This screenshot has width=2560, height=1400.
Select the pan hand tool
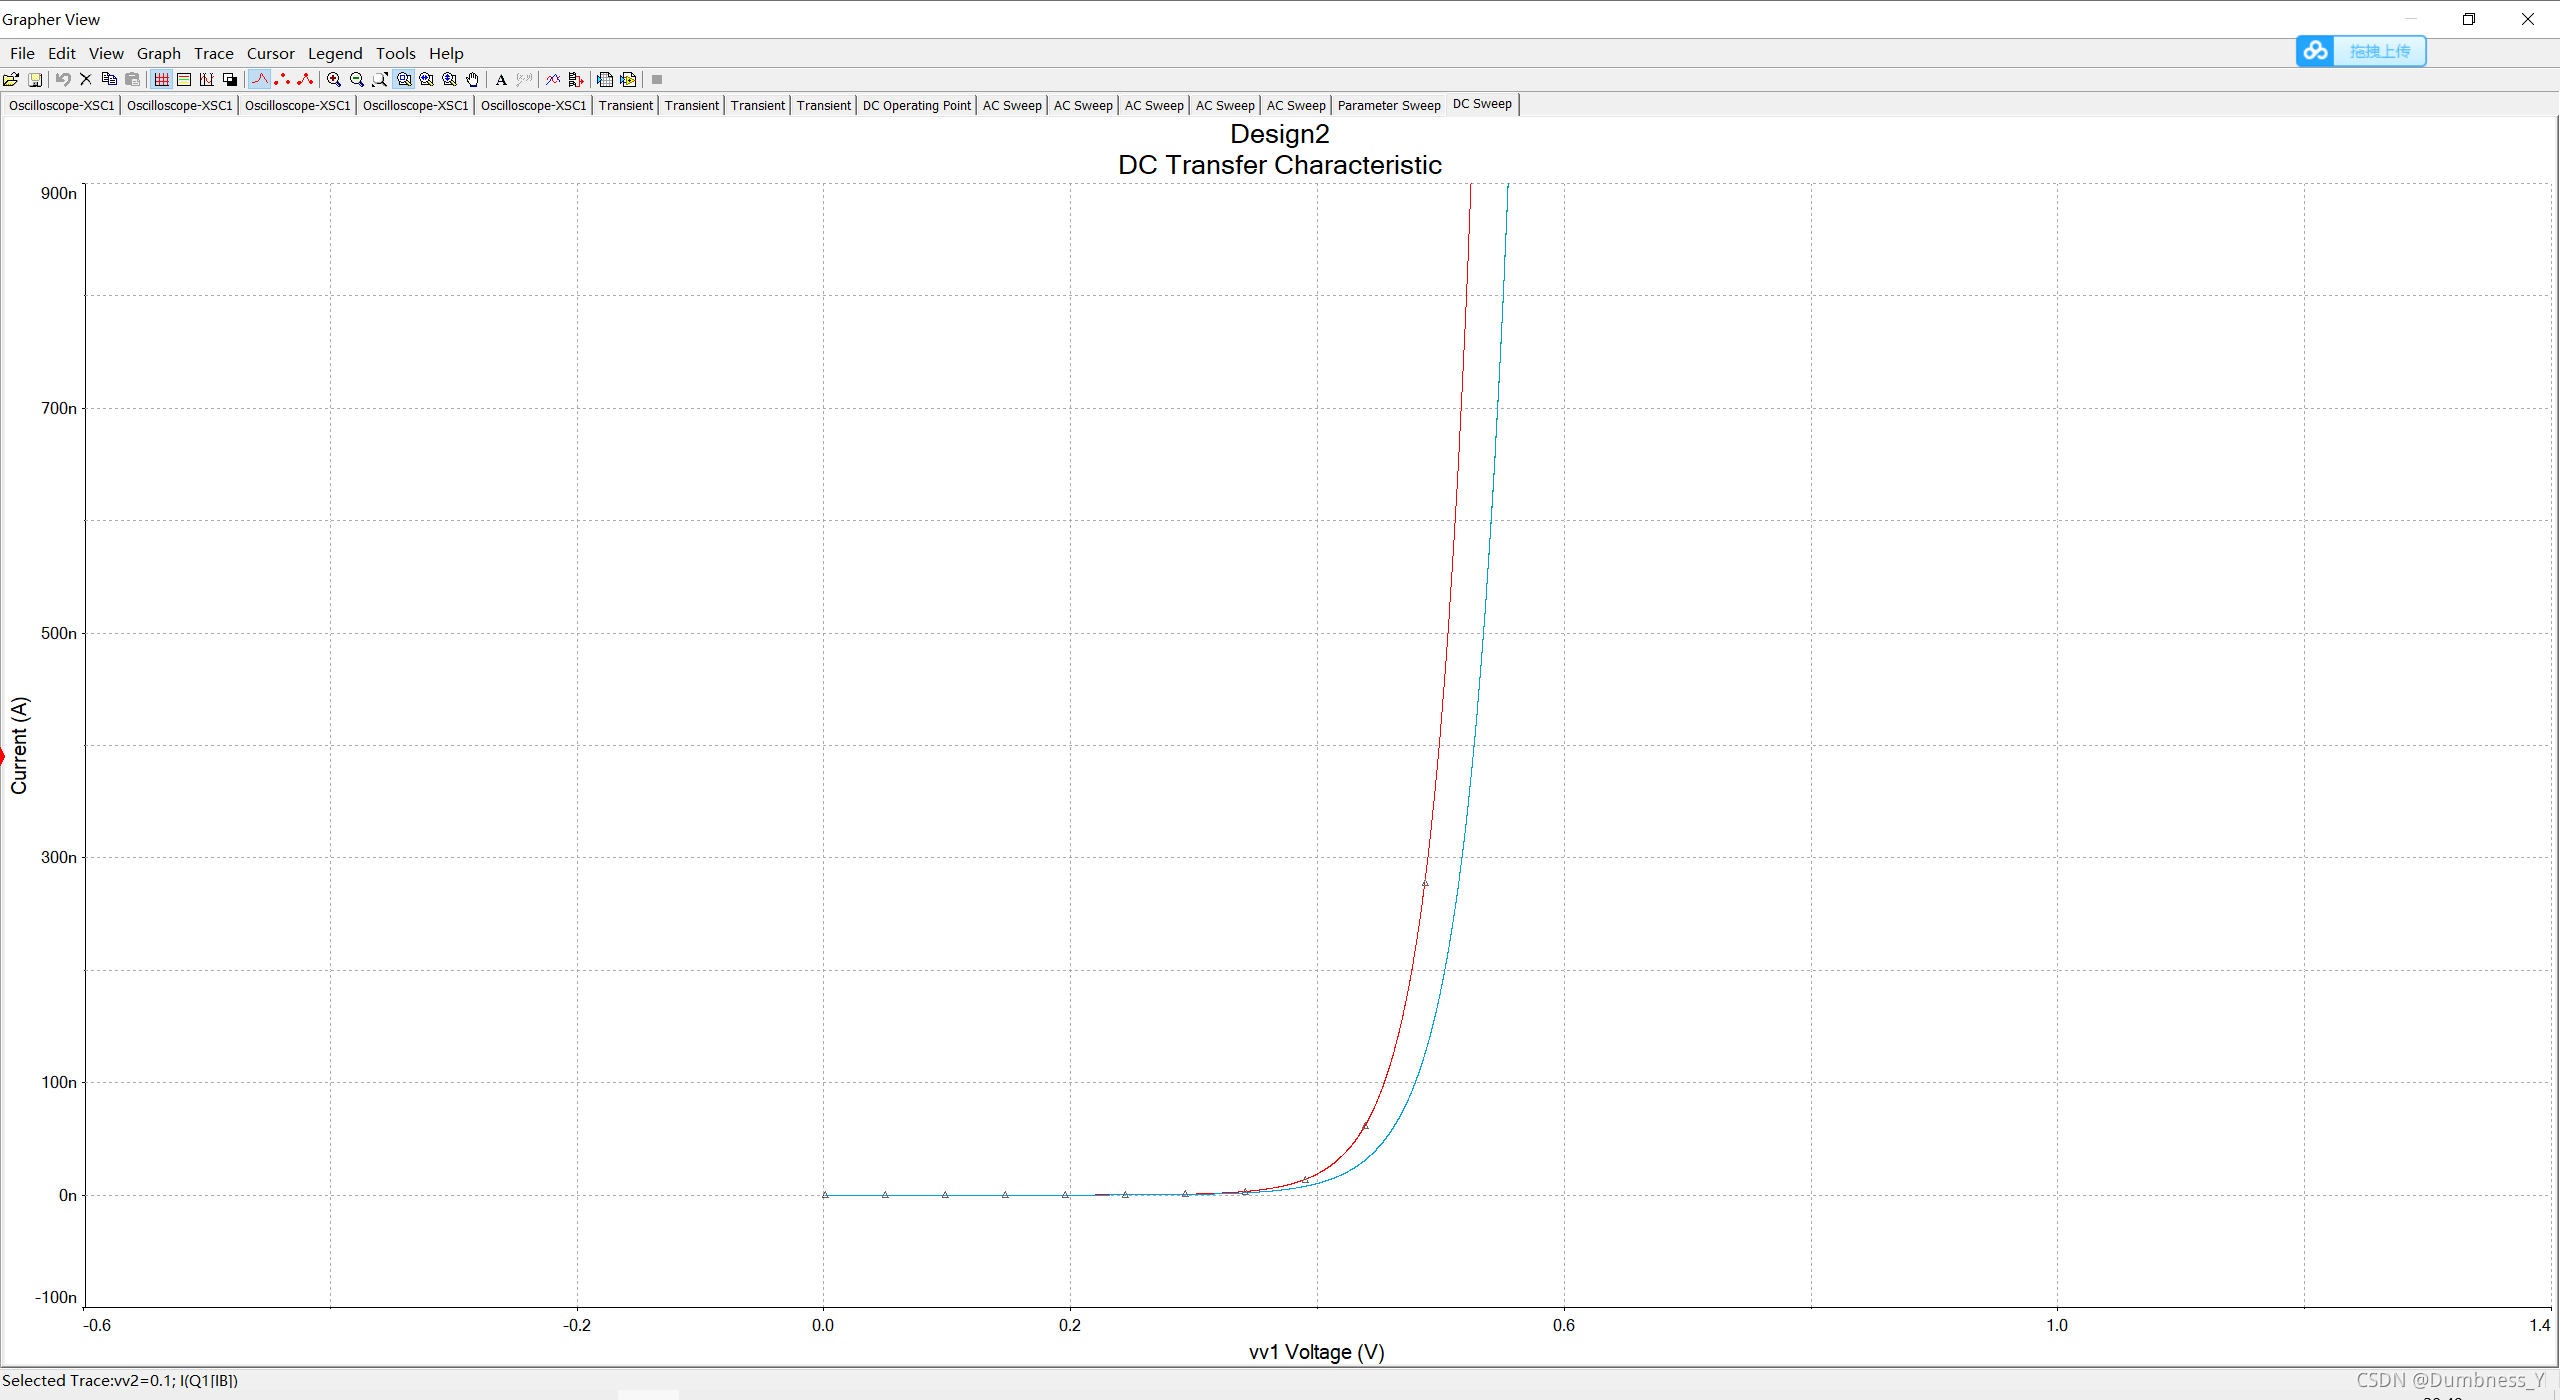pyautogui.click(x=473, y=80)
